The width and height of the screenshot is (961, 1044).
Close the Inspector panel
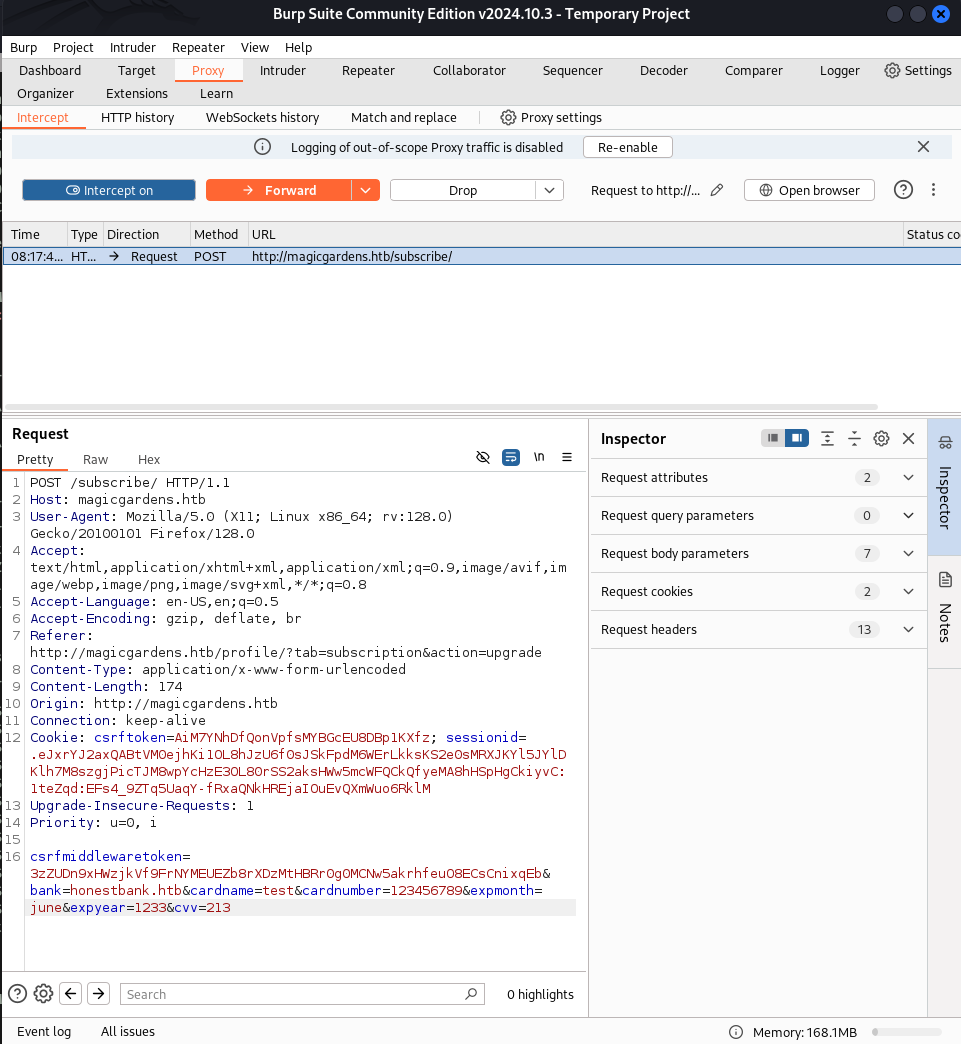tap(908, 439)
